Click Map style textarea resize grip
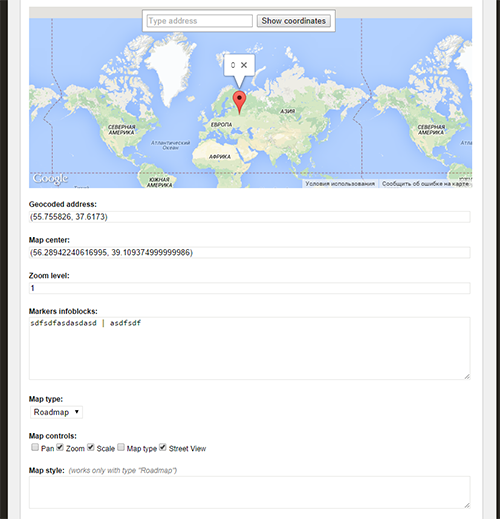Viewport: 500px width, 519px height. 467,505
